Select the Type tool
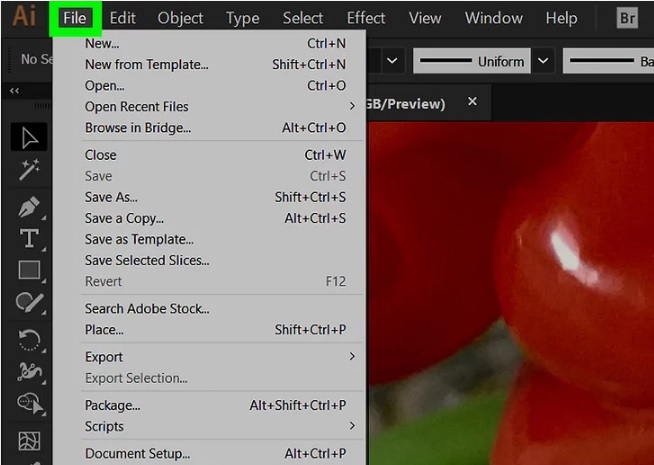Image resolution: width=654 pixels, height=465 pixels. 29,238
